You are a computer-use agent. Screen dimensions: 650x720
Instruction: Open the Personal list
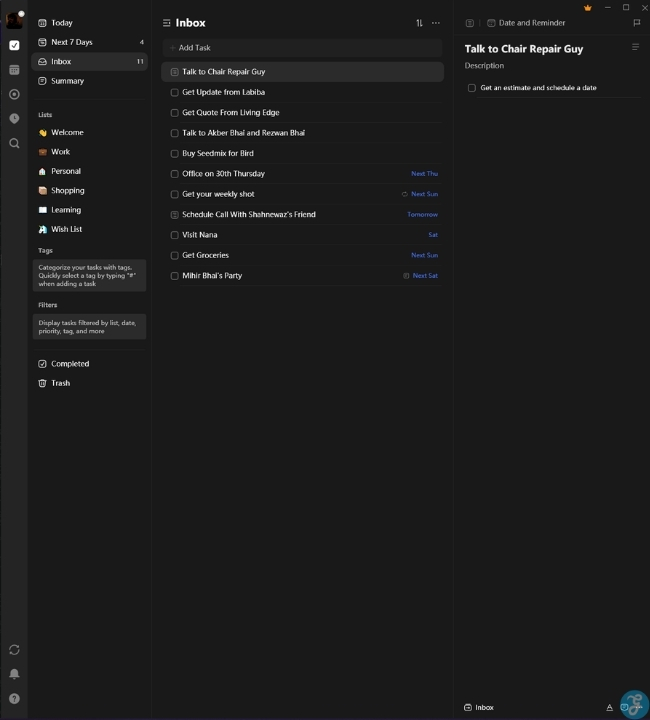tap(90, 171)
